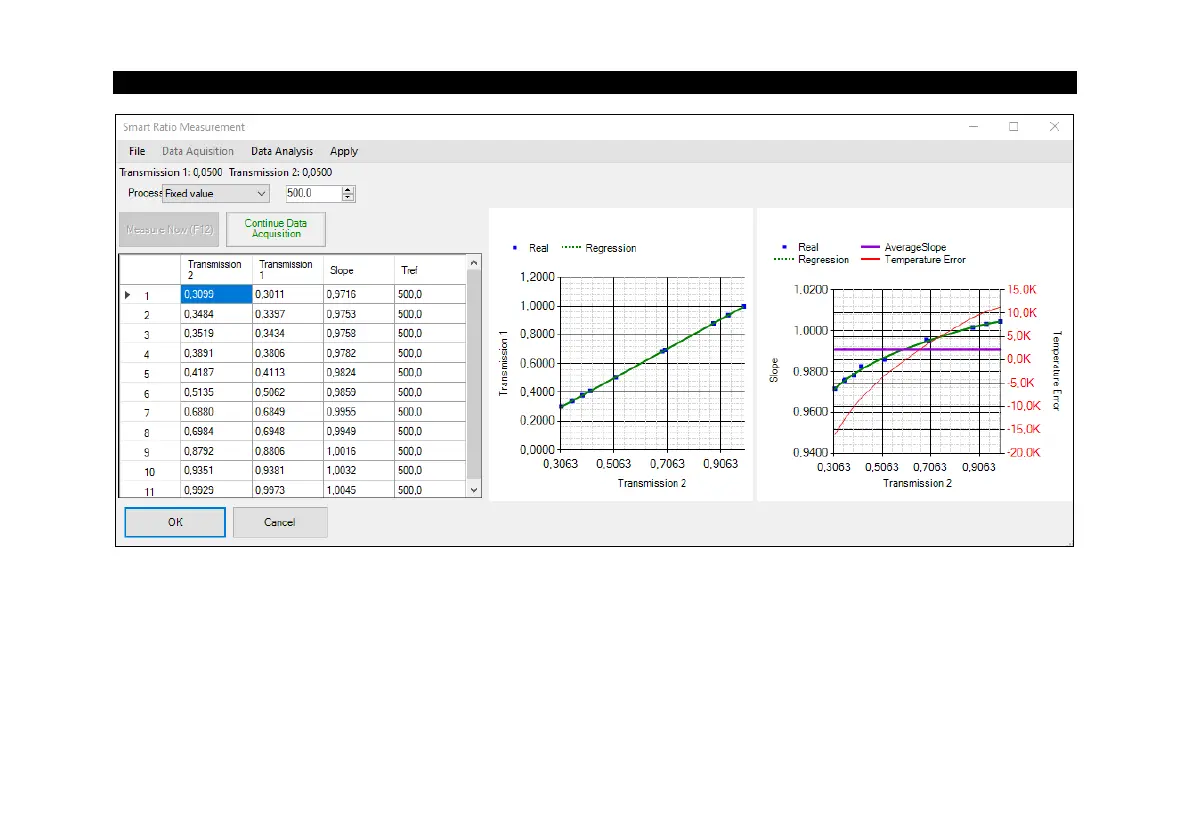The height and width of the screenshot is (839, 1191).
Task: Click Temperature Error legend entry
Action: tap(914, 260)
